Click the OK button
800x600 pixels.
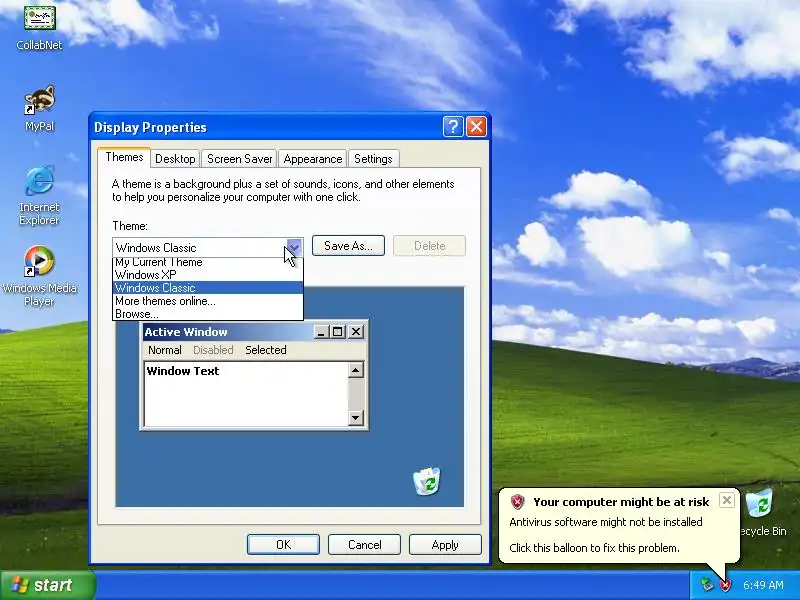click(x=283, y=544)
